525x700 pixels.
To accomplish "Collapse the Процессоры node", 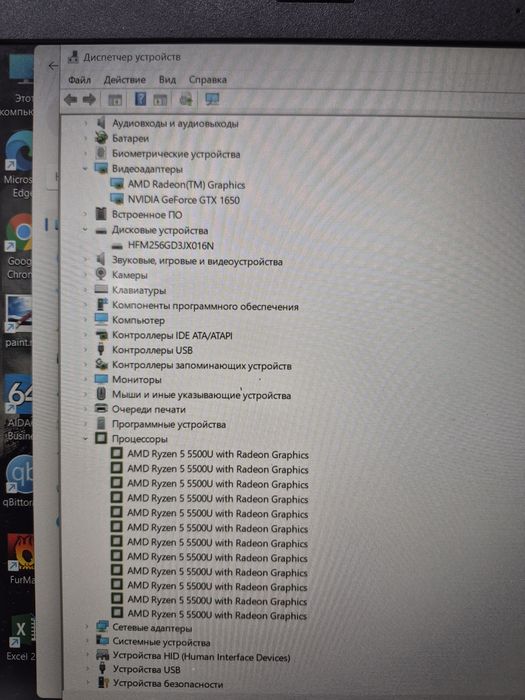I will point(85,439).
